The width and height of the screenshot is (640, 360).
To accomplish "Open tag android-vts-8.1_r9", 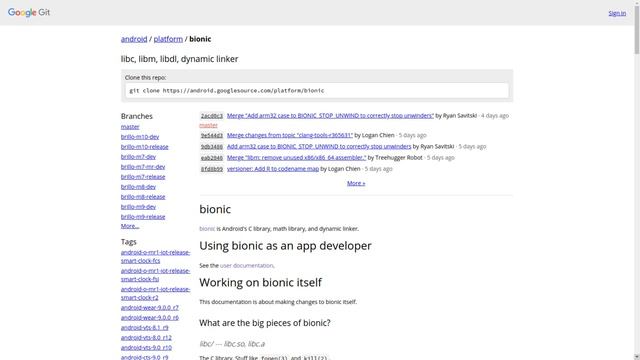I will 144,328.
